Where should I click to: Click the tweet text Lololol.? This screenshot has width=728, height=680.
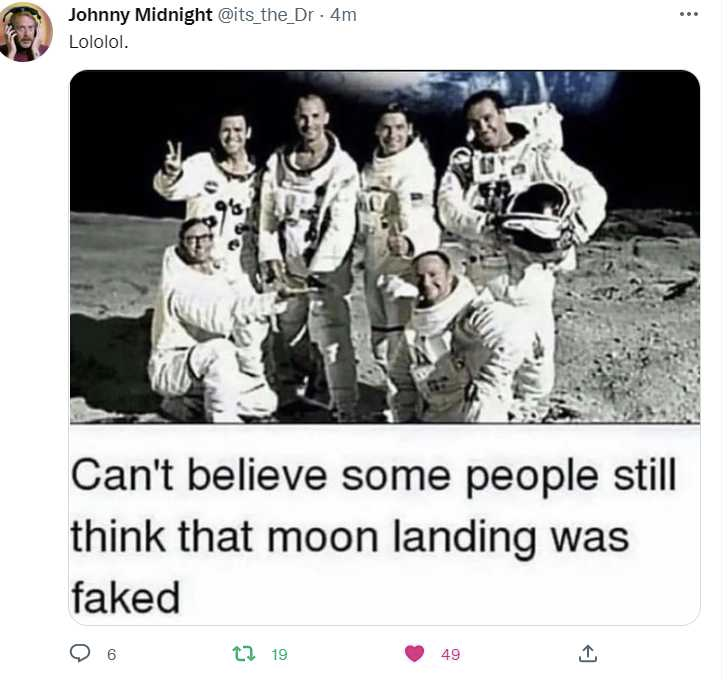pos(98,42)
